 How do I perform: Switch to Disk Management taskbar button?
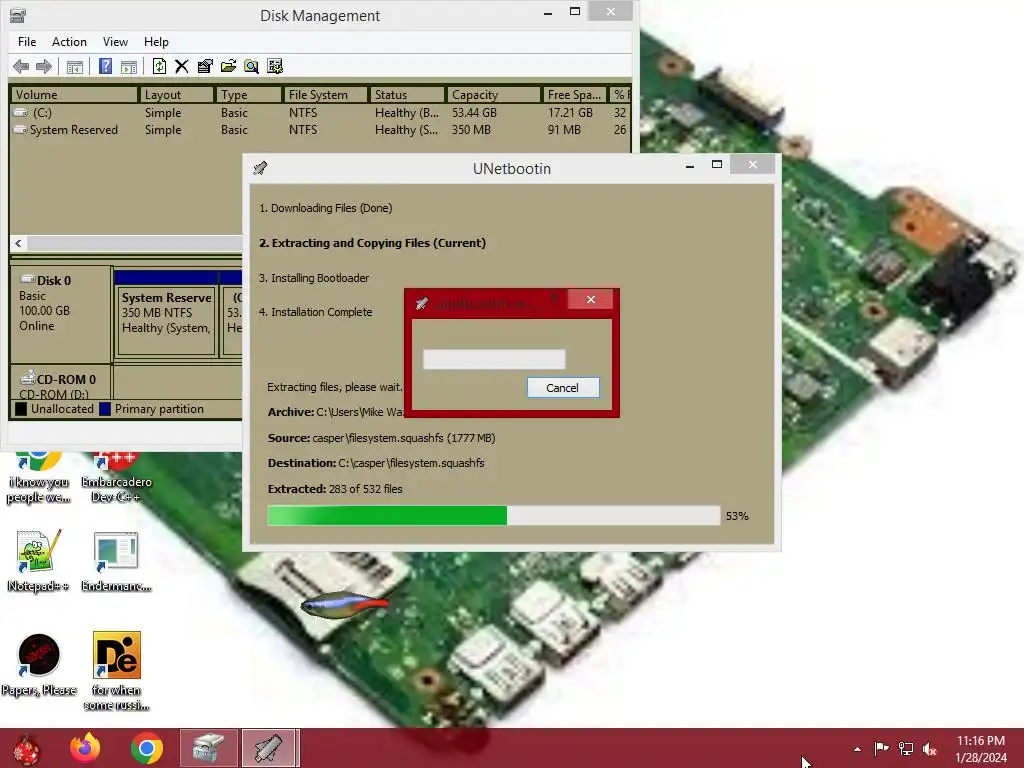(209, 748)
